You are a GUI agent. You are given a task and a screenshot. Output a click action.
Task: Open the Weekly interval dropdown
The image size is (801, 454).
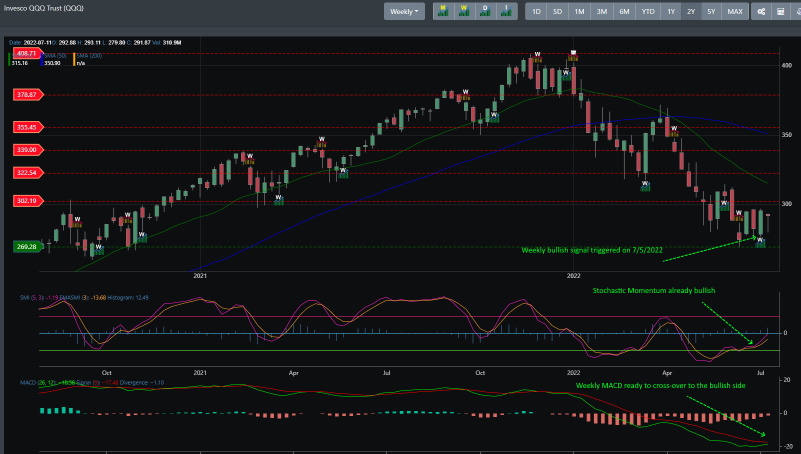404,11
